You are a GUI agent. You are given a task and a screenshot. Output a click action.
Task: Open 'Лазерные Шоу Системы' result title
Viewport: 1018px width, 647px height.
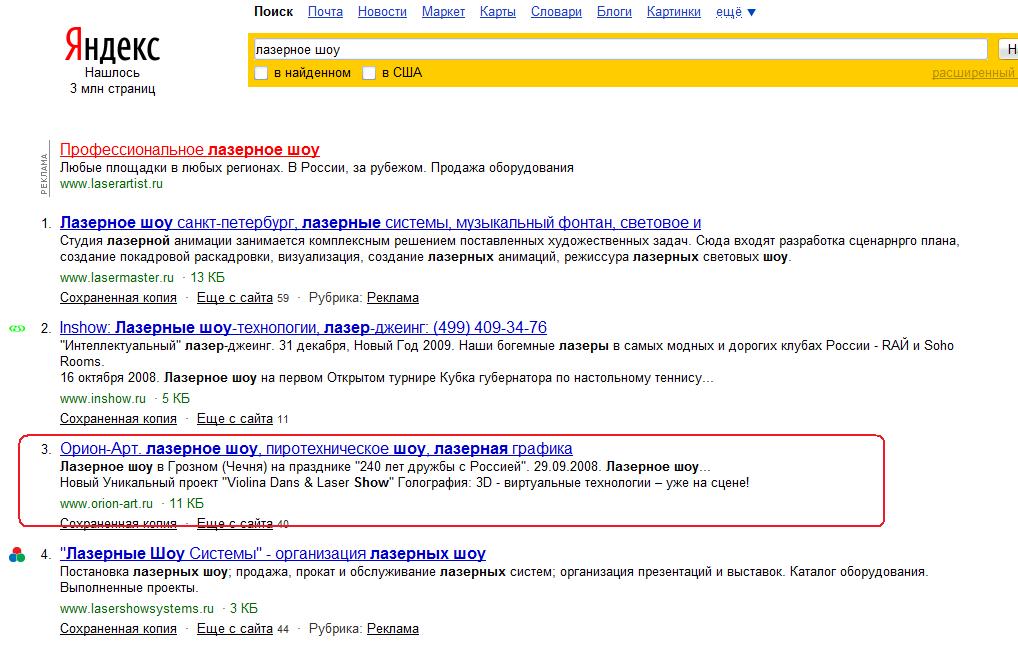click(x=273, y=554)
